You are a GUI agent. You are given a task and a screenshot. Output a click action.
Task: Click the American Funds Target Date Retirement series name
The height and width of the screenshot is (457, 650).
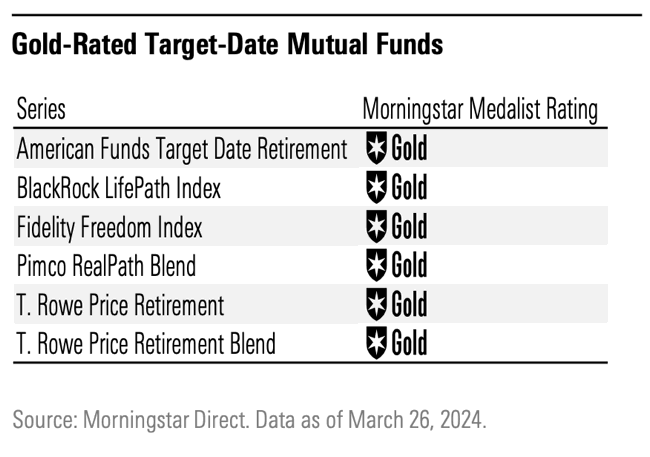182,149
